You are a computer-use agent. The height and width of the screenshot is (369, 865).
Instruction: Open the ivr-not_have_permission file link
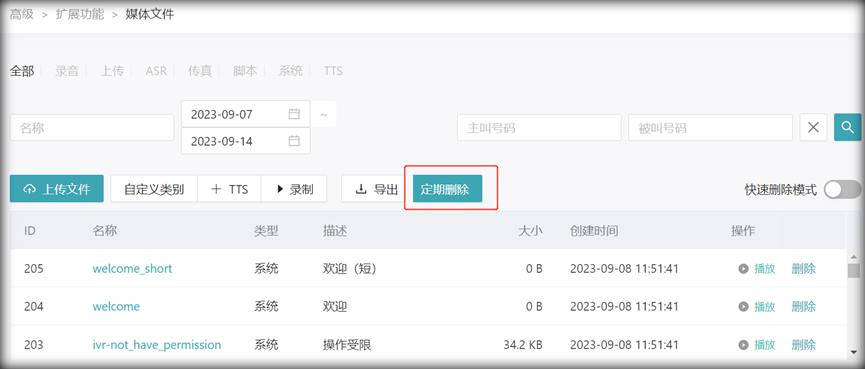coord(157,345)
